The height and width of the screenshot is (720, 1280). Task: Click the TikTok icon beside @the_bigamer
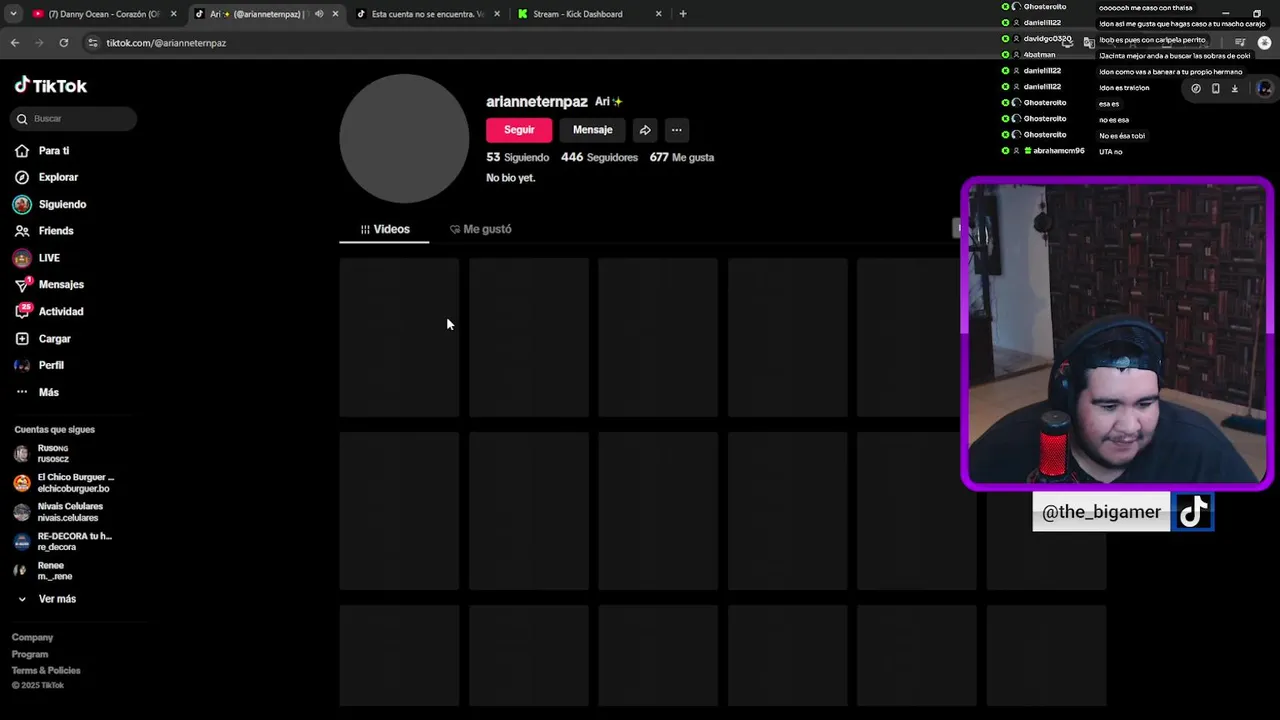pyautogui.click(x=1193, y=512)
